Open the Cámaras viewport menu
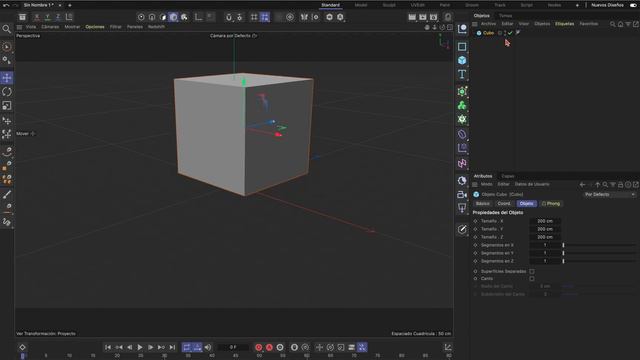Screen dimensions: 640x360 50,27
